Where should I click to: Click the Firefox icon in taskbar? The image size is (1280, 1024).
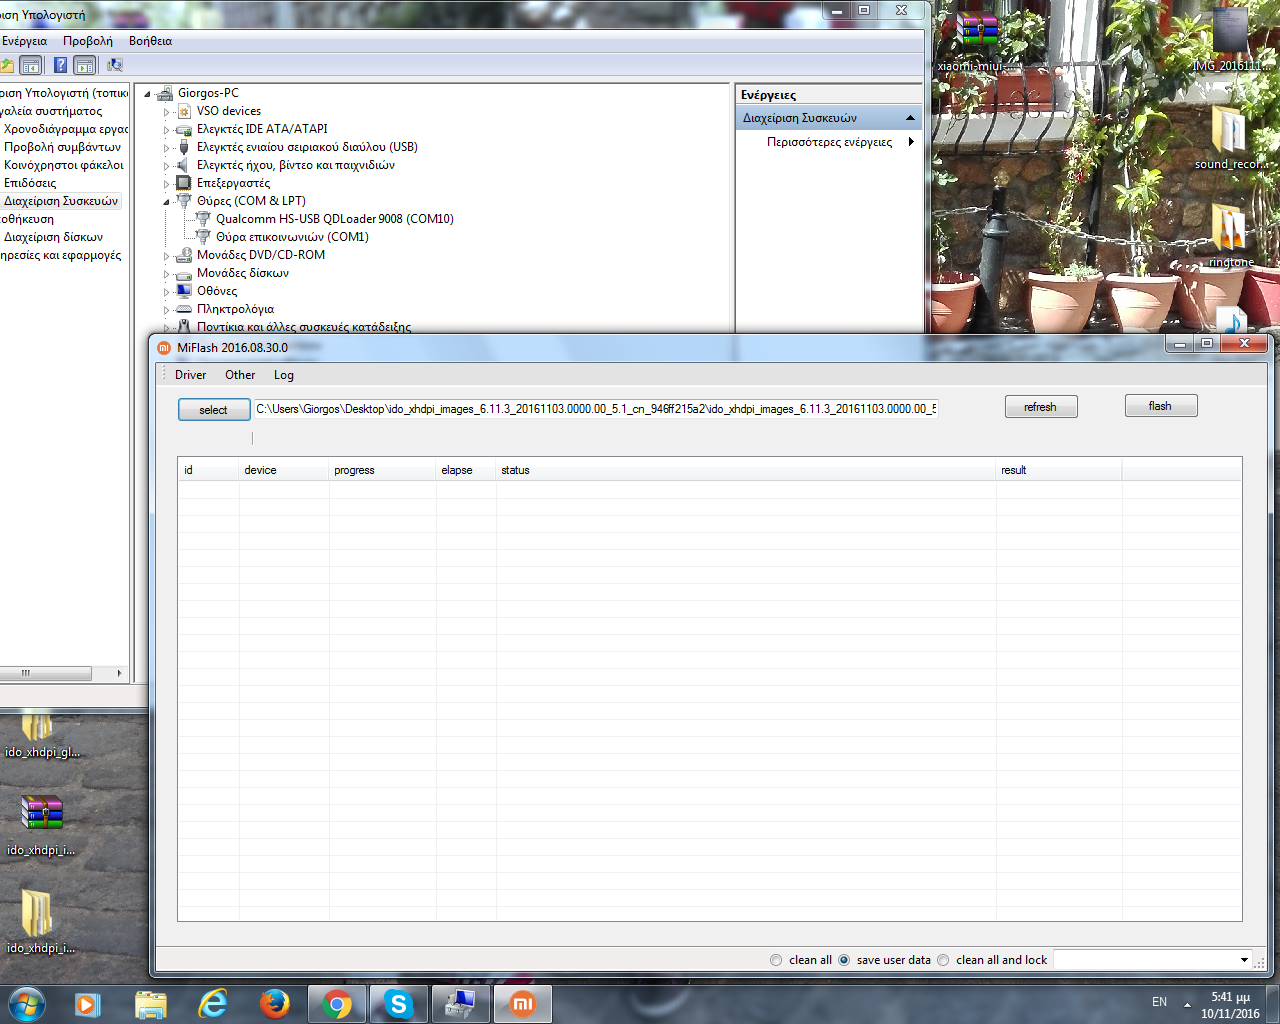274,1003
